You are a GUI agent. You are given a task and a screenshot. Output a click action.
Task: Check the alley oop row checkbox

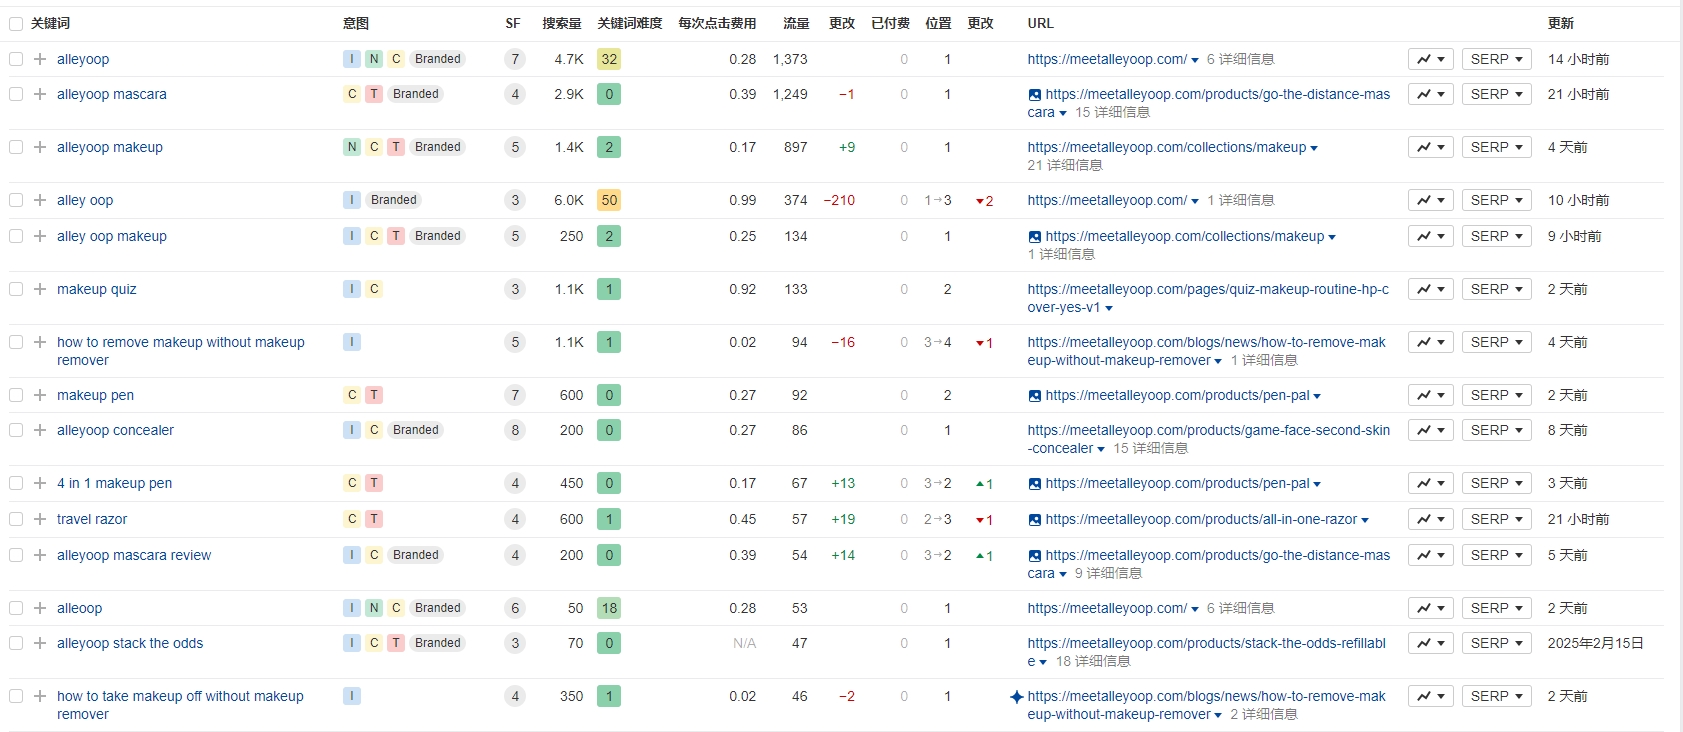[16, 200]
